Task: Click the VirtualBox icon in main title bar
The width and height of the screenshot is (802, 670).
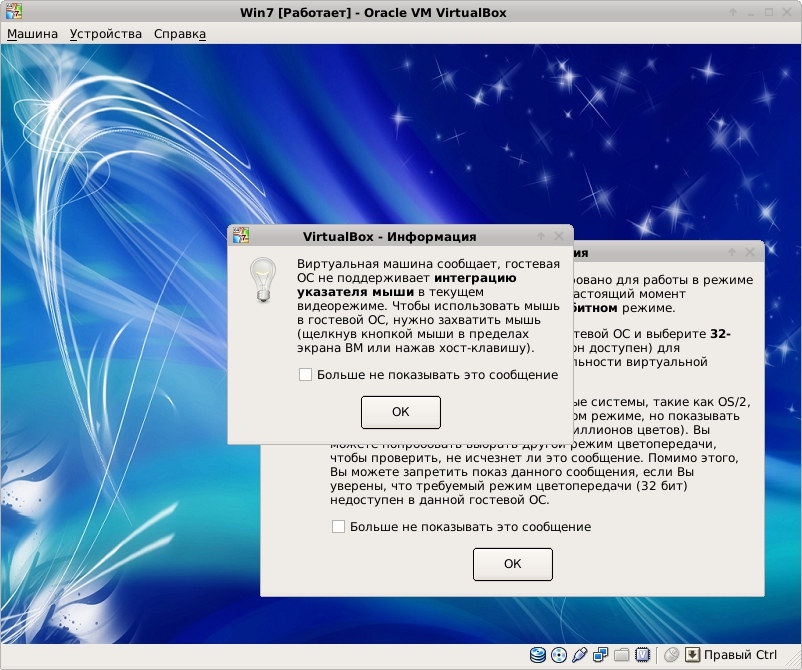Action: coord(14,11)
